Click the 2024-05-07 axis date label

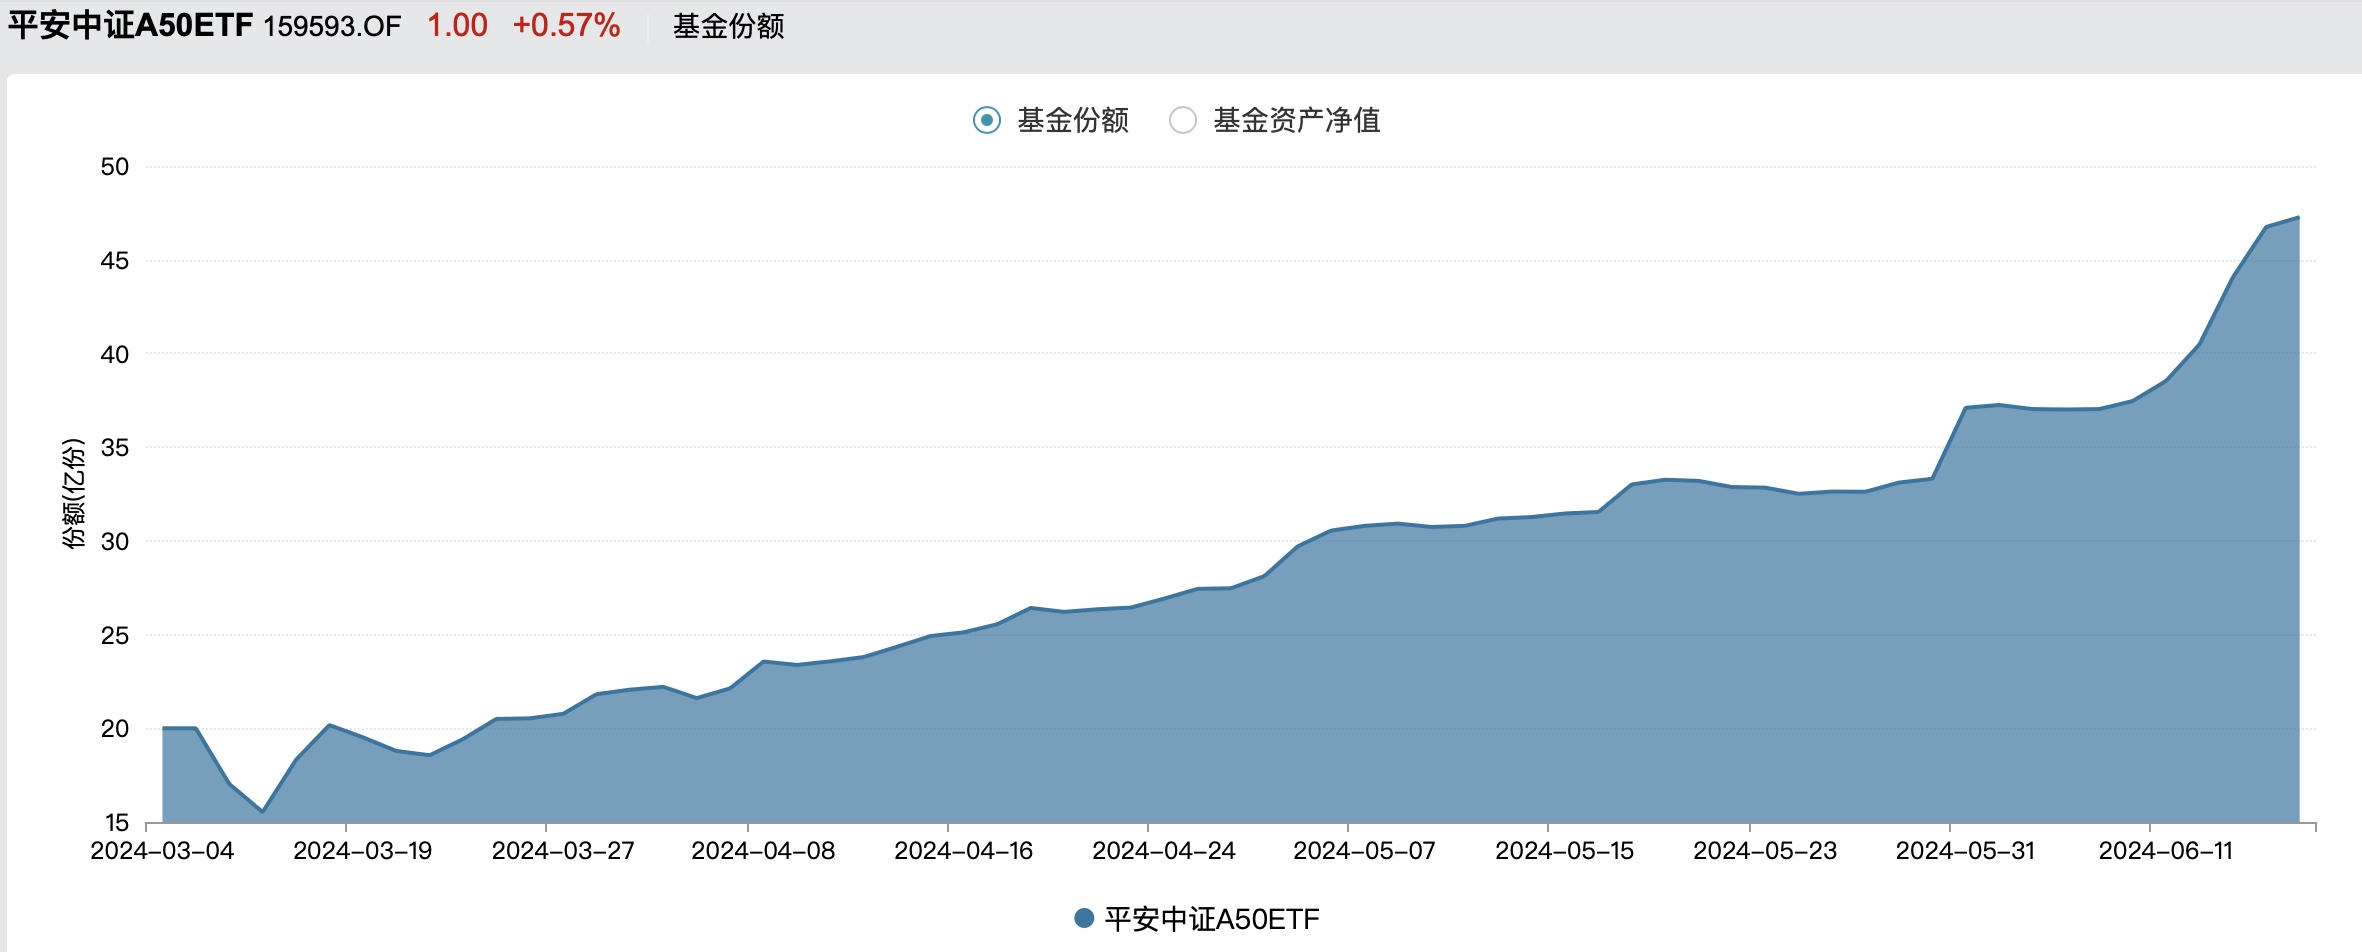(x=1364, y=851)
